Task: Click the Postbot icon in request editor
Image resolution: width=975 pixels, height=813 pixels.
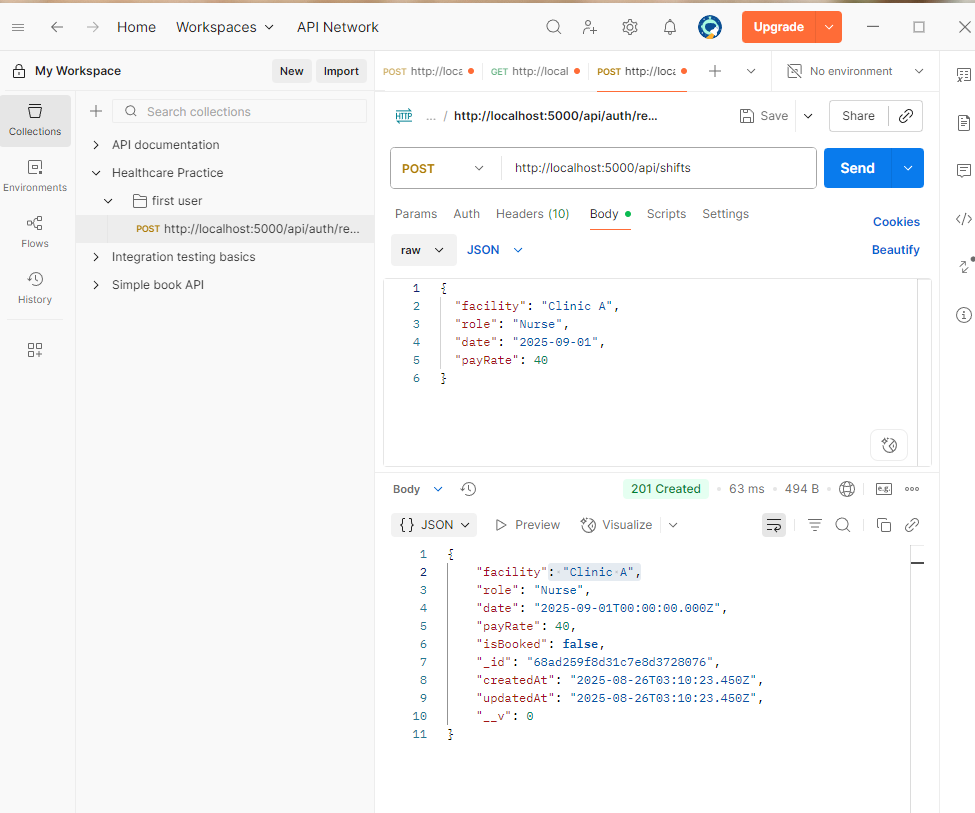Action: point(889,445)
